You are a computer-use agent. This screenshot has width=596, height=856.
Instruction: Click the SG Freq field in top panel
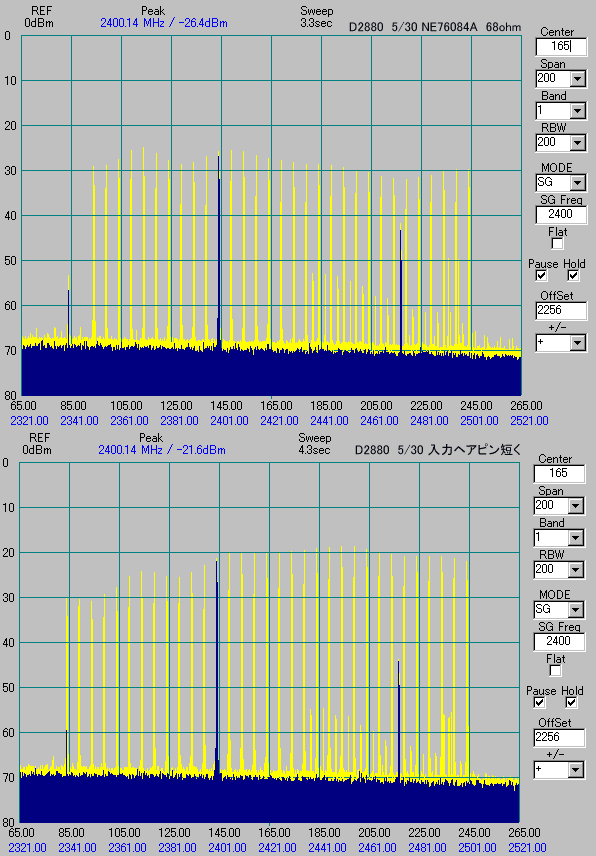click(x=561, y=214)
